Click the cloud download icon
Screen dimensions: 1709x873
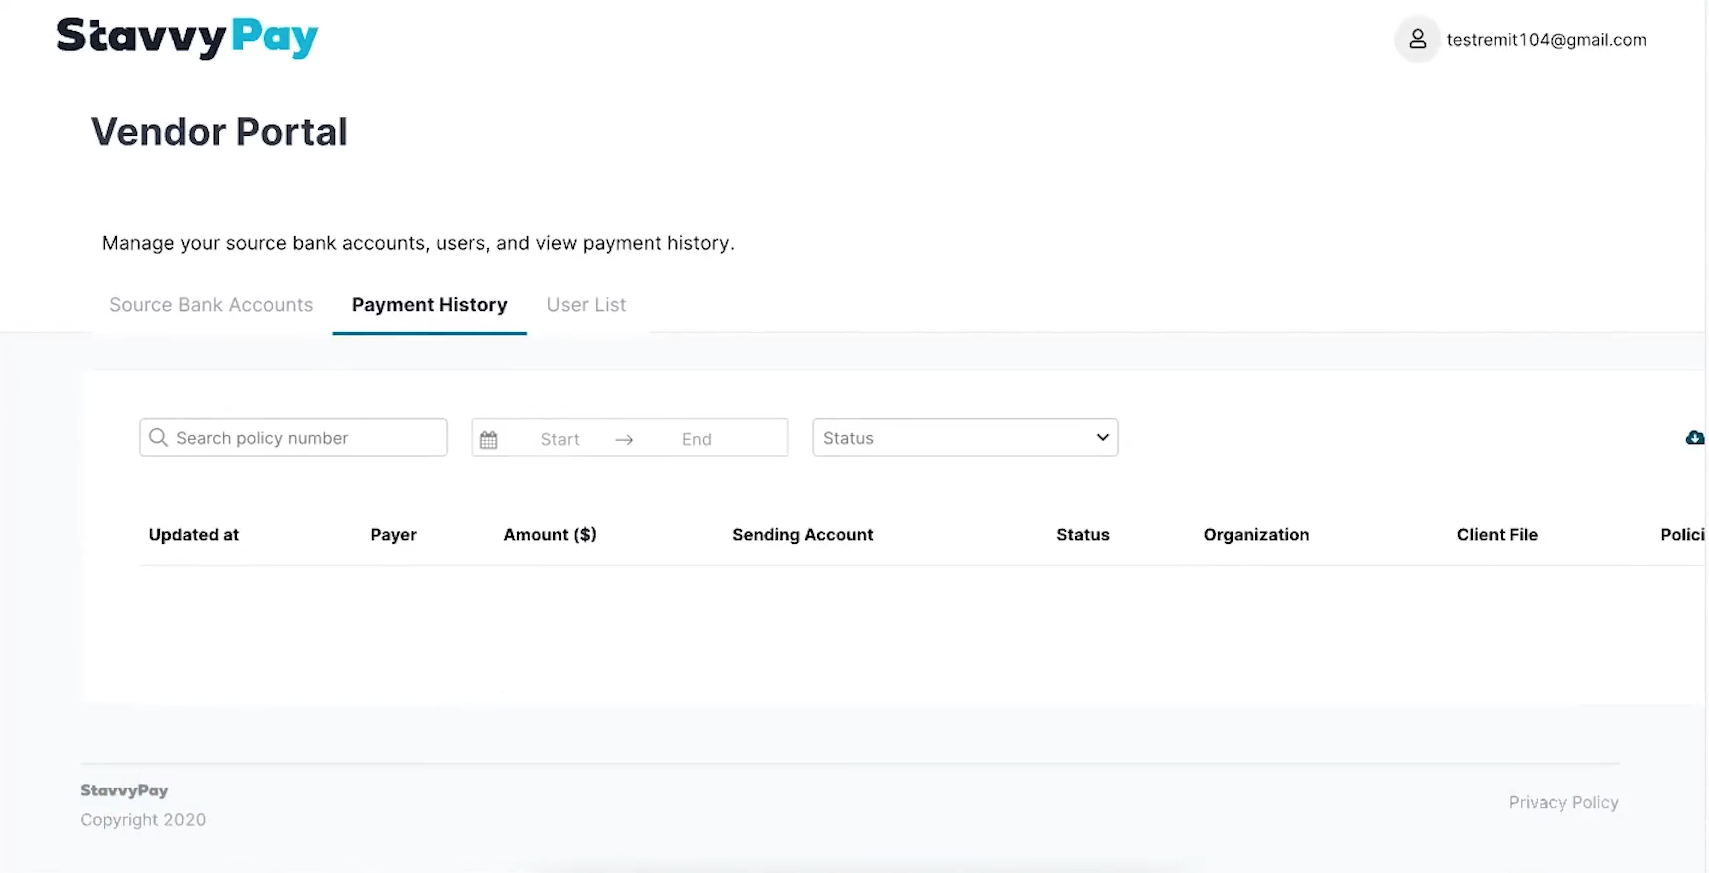pyautogui.click(x=1695, y=437)
